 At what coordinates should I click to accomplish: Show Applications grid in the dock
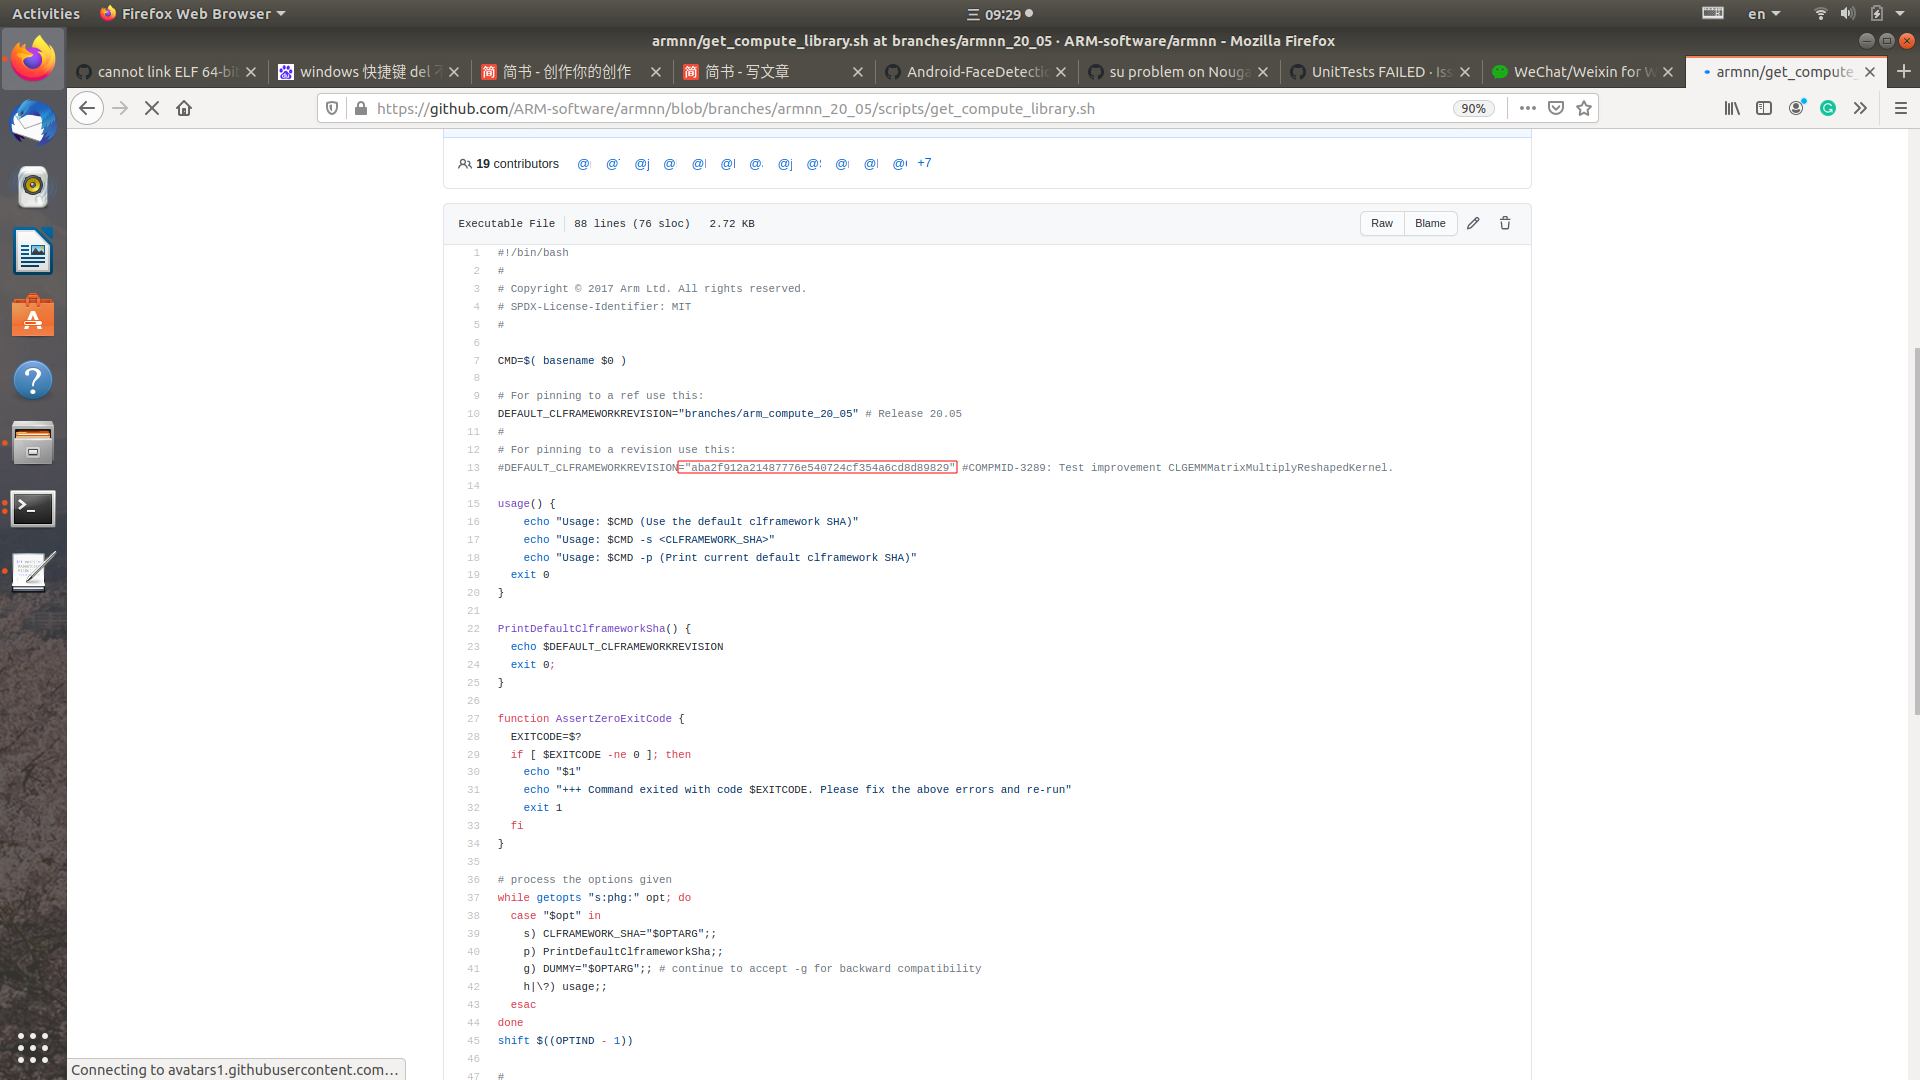33,1047
